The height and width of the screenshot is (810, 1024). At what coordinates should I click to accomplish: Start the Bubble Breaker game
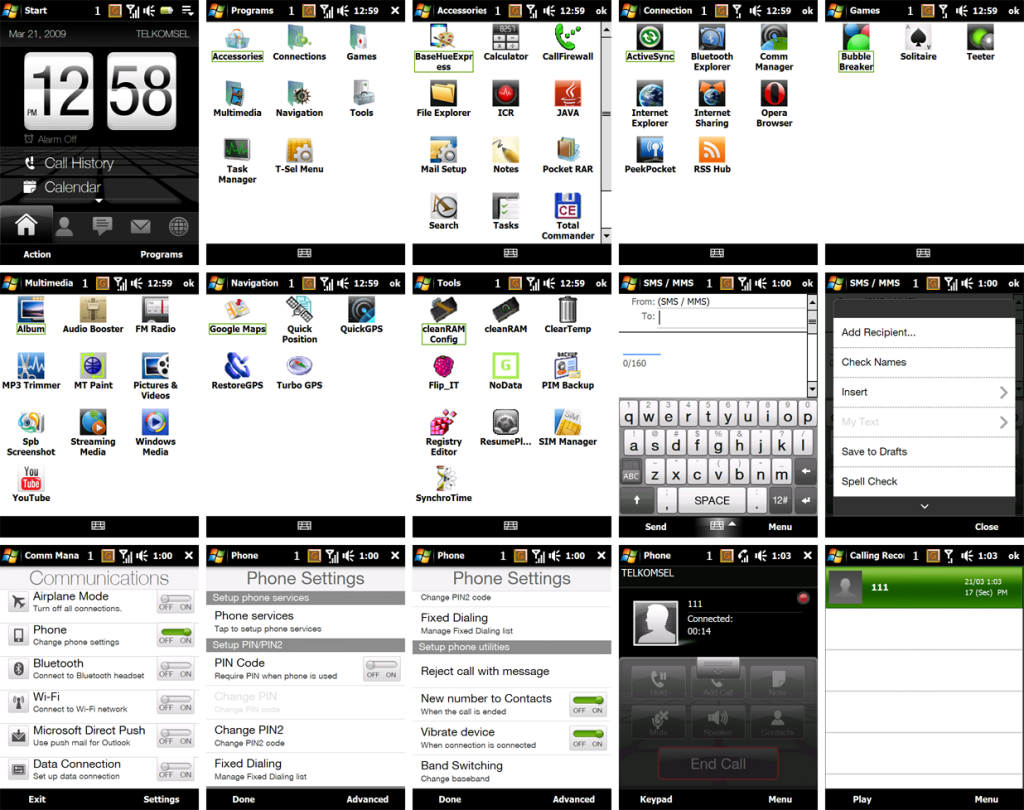(856, 48)
